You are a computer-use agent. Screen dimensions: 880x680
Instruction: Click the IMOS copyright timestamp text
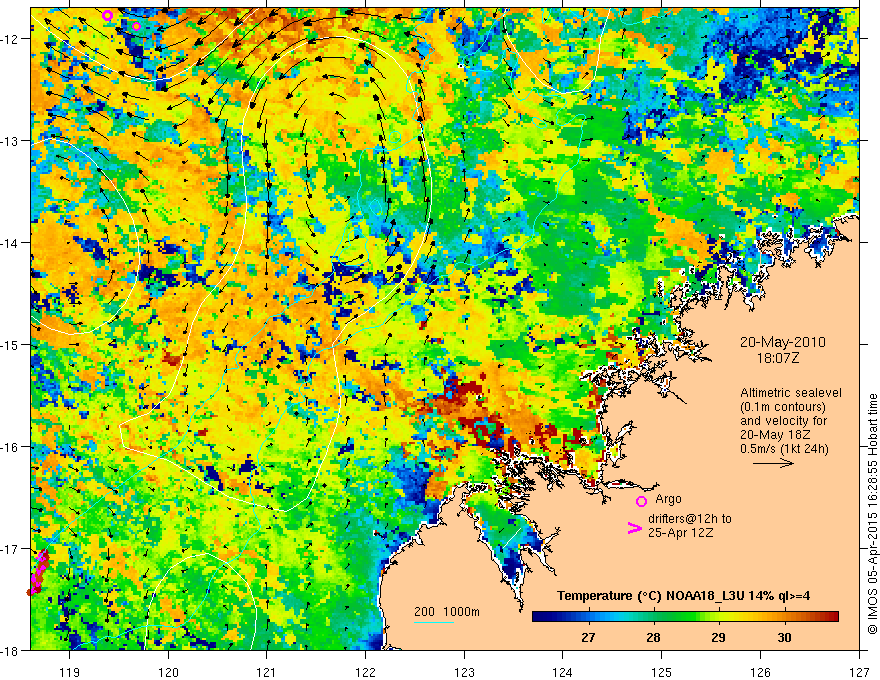(x=873, y=514)
